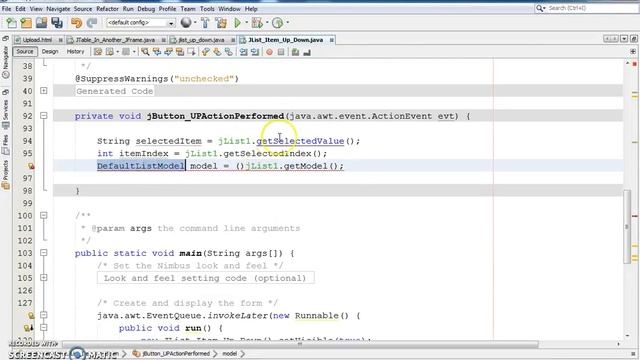
Task: Toggle highlight search in editor toolbar
Action: [180, 52]
